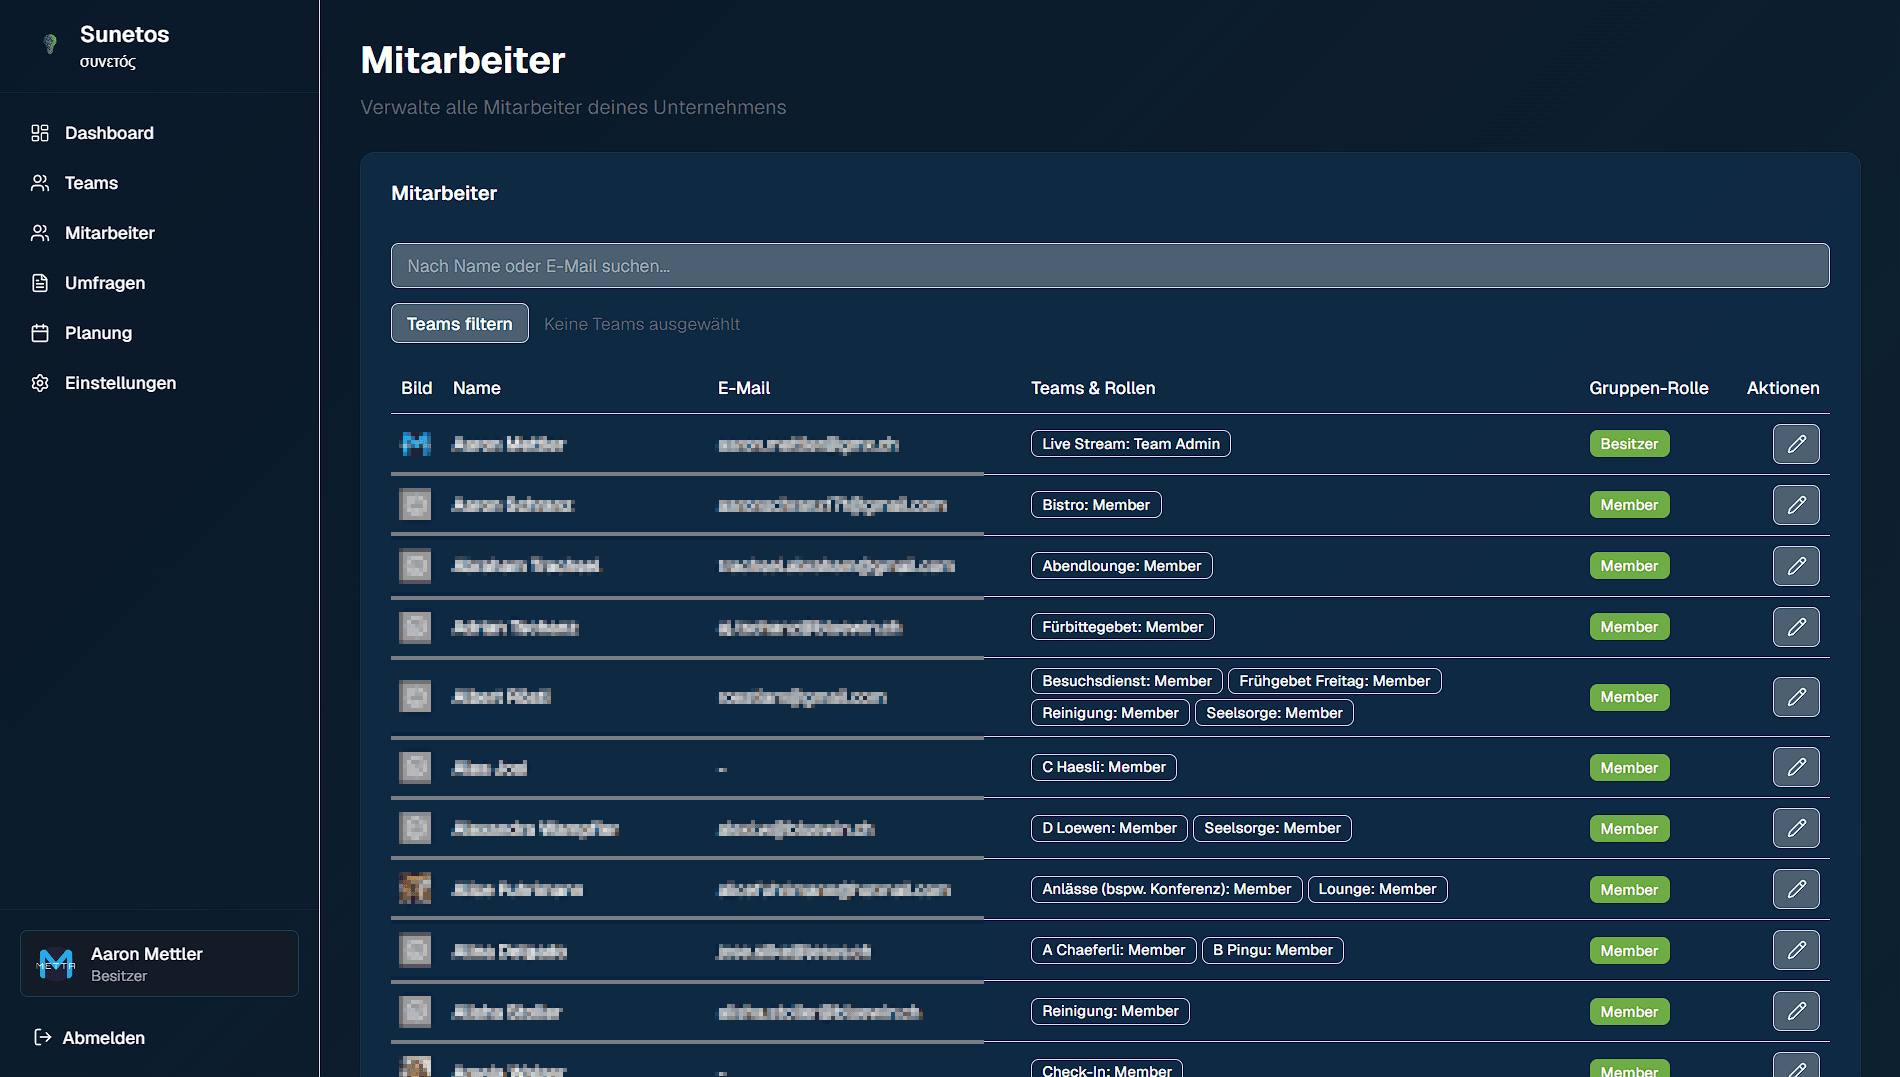Click the Member badge in C Haesli row
Image resolution: width=1900 pixels, height=1077 pixels.
click(1629, 768)
